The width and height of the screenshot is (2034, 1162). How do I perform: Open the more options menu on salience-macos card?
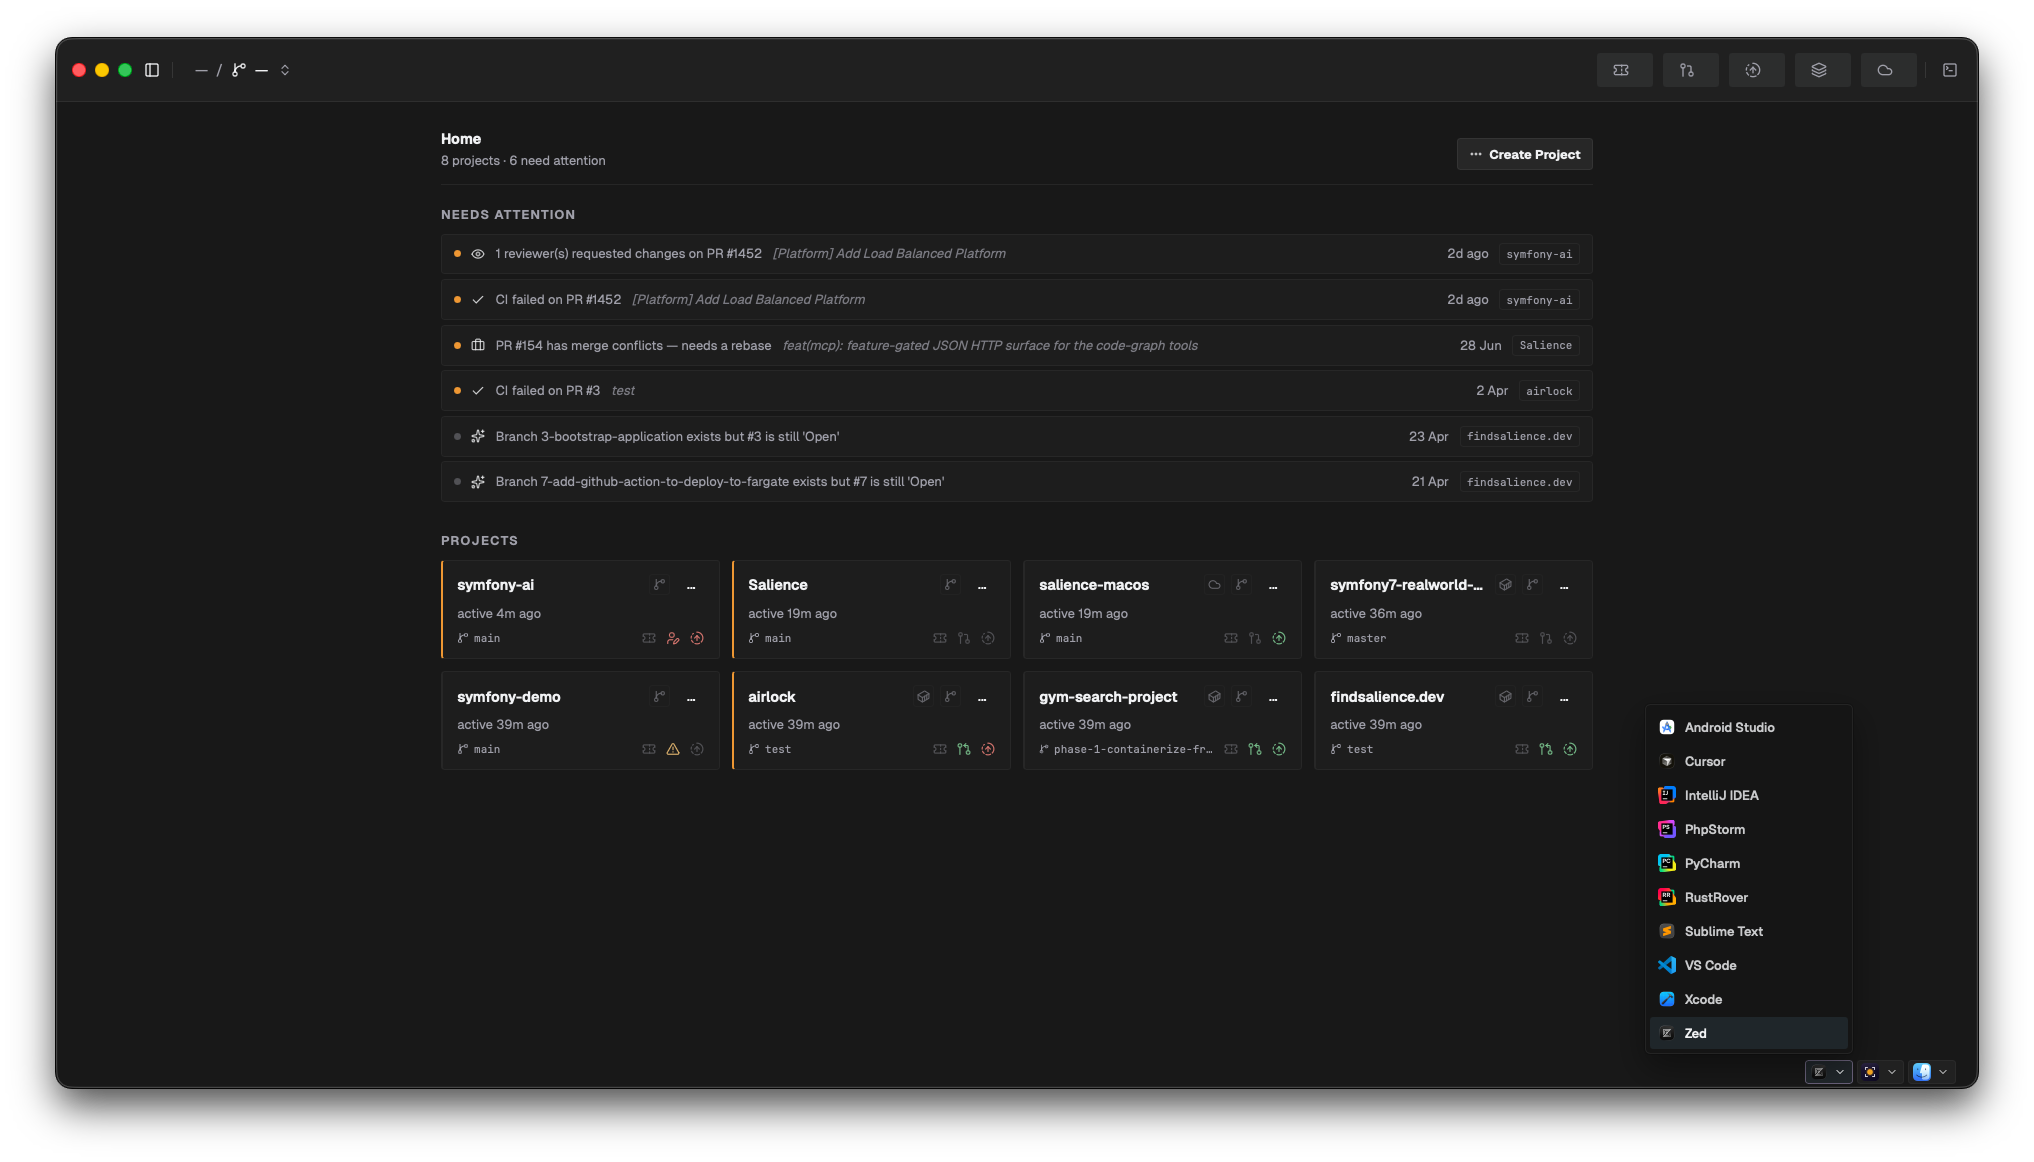[x=1273, y=586]
